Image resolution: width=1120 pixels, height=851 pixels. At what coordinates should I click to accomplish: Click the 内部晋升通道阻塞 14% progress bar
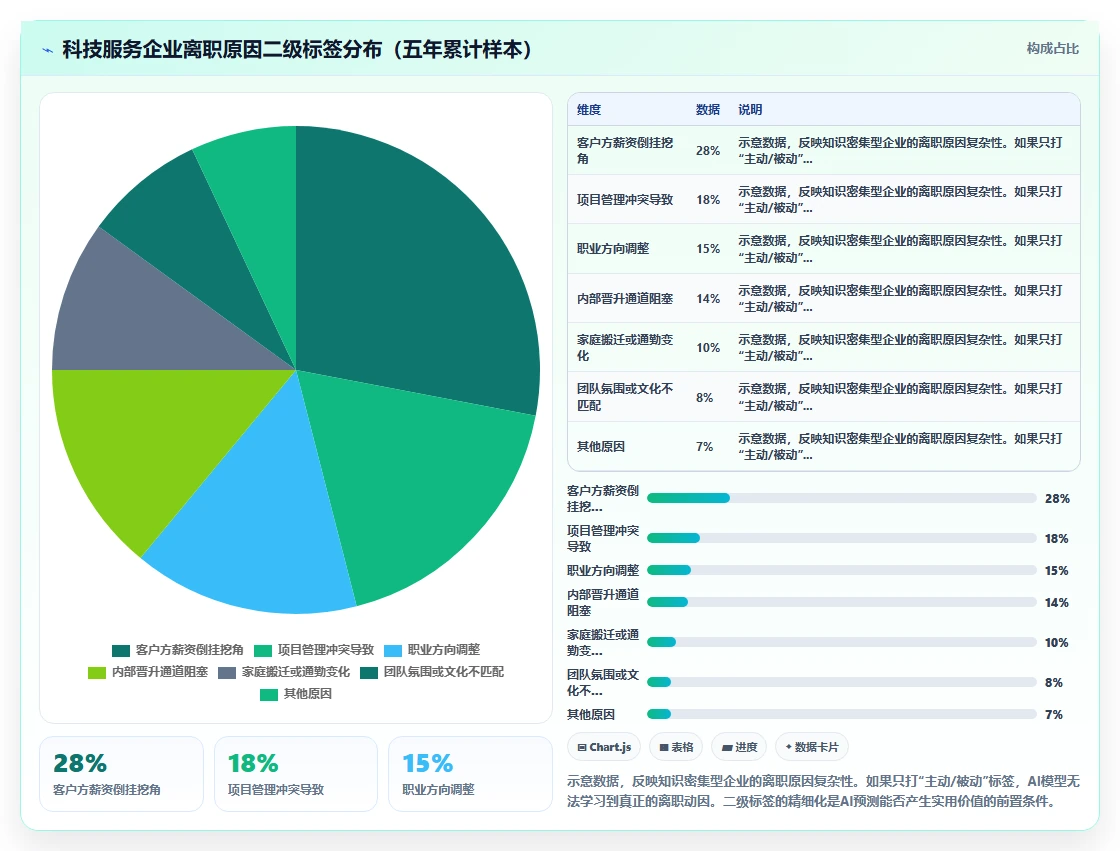[x=841, y=602]
